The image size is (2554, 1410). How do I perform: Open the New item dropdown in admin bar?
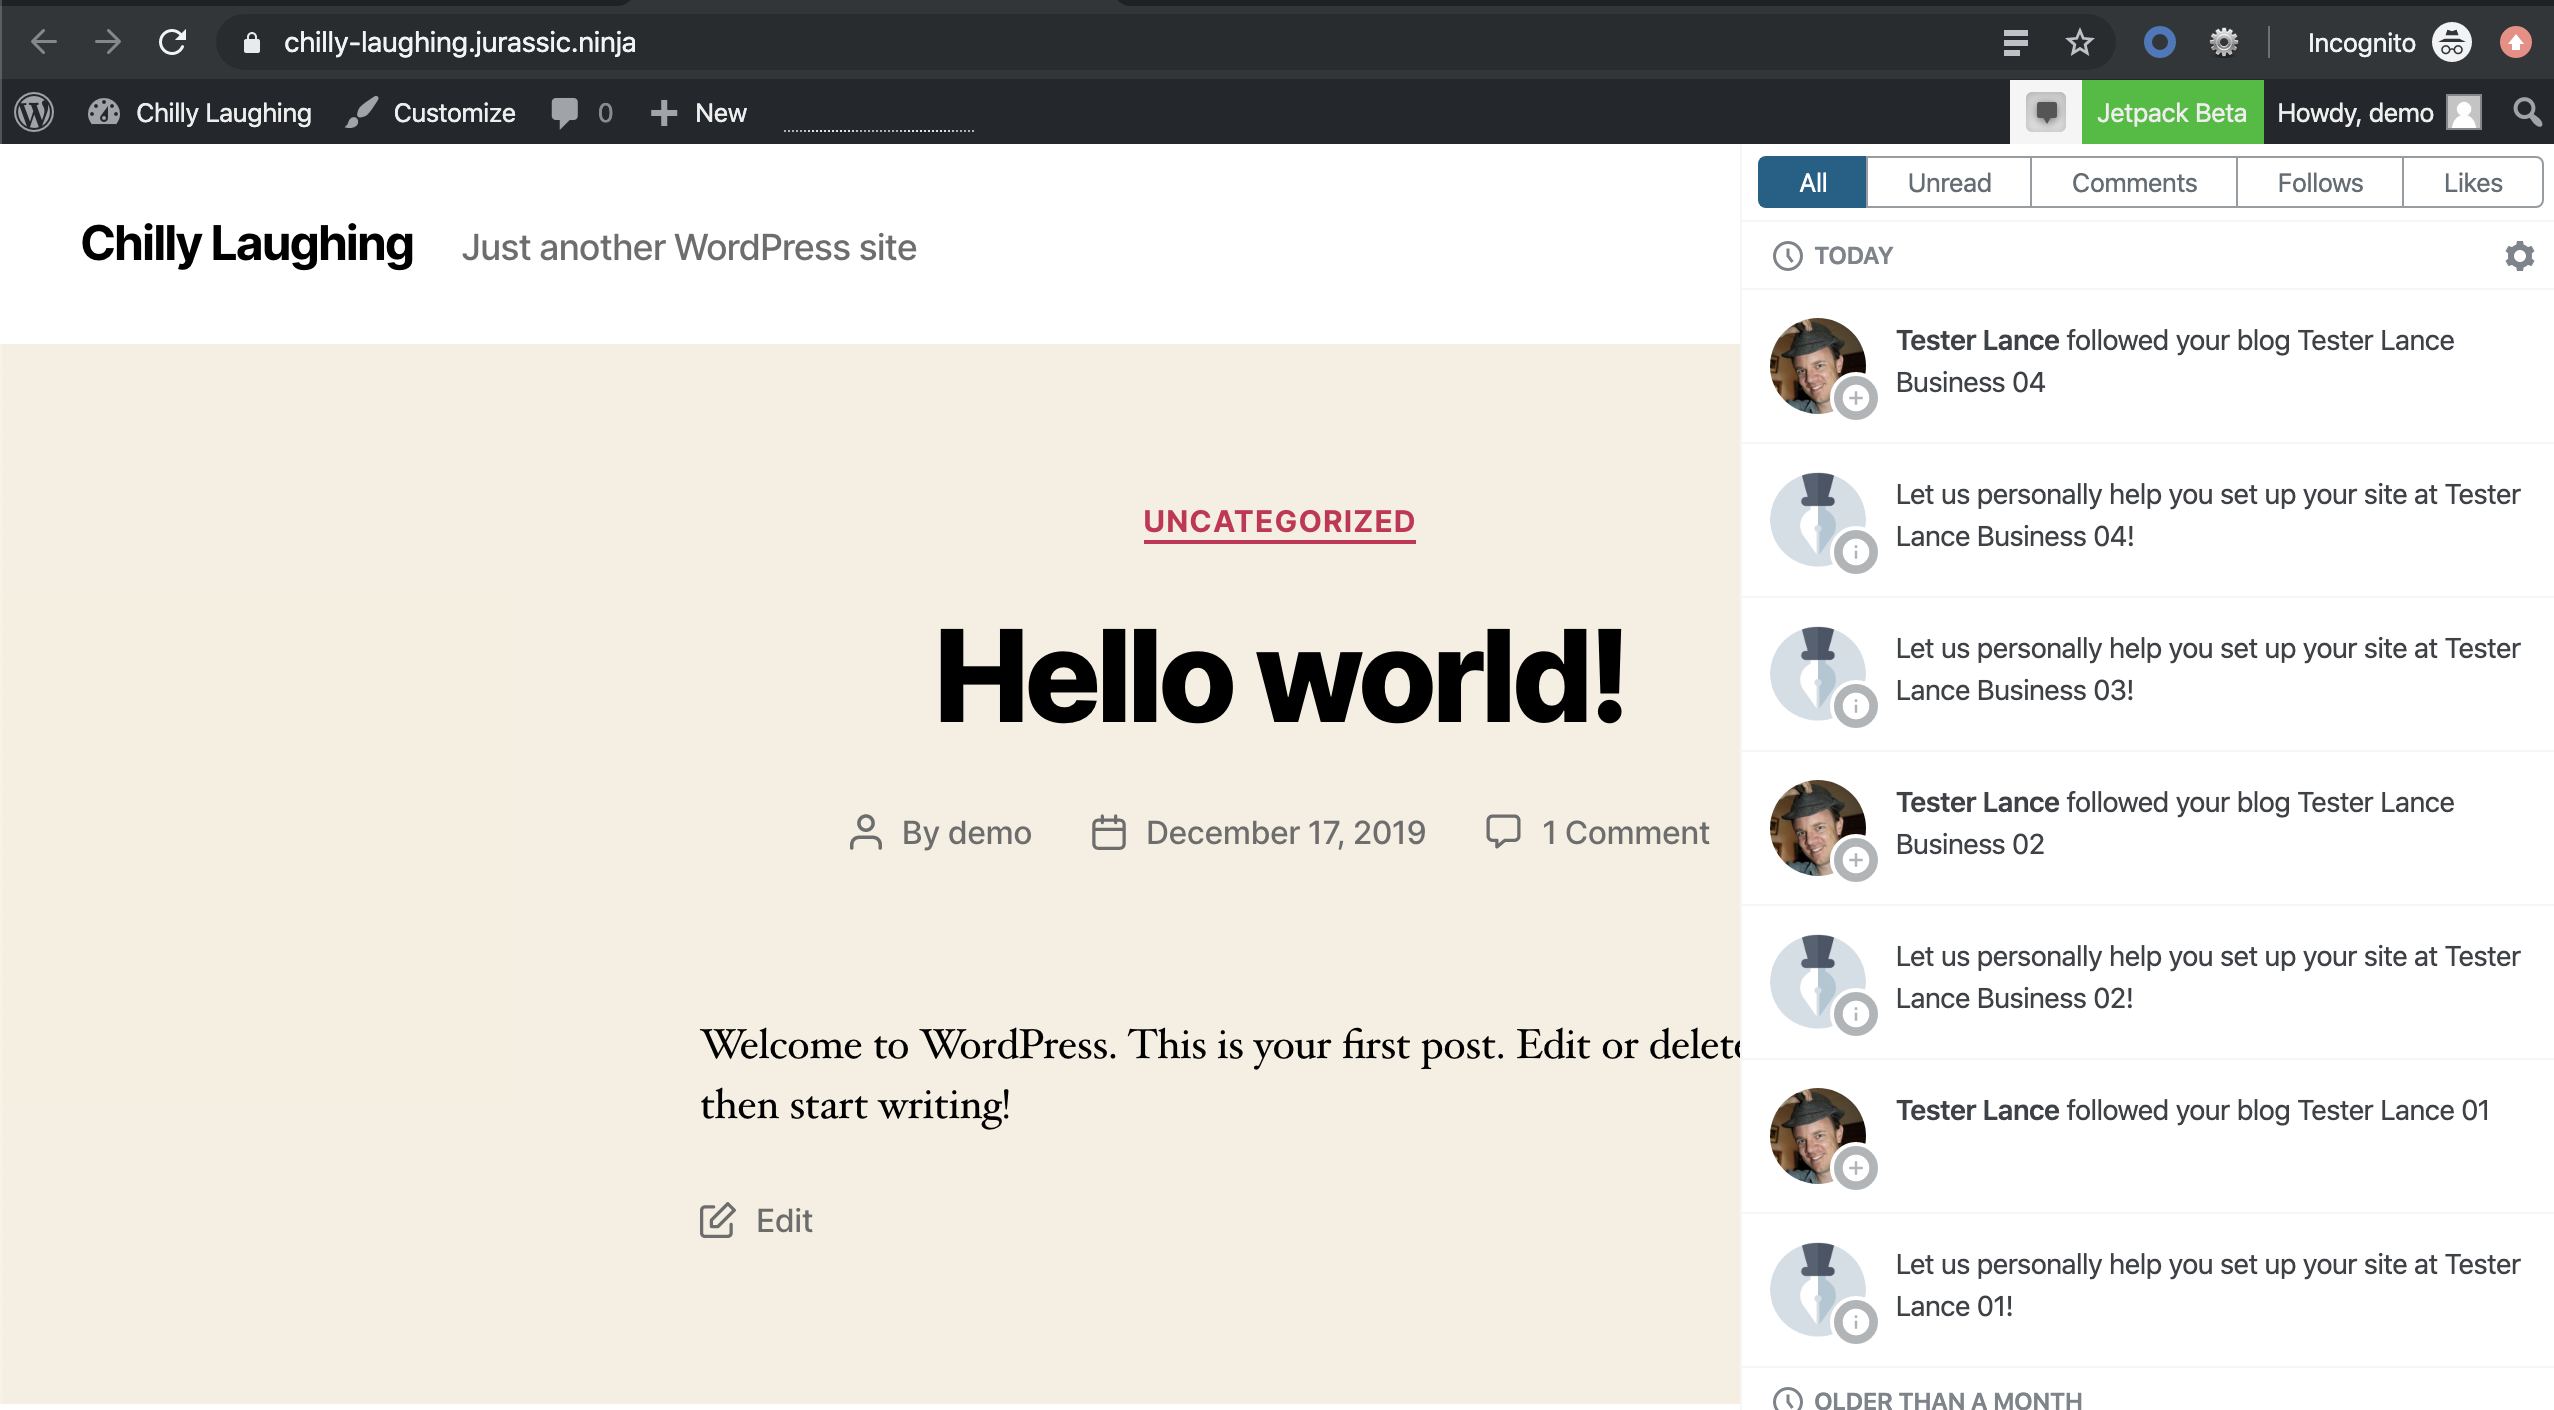(698, 112)
